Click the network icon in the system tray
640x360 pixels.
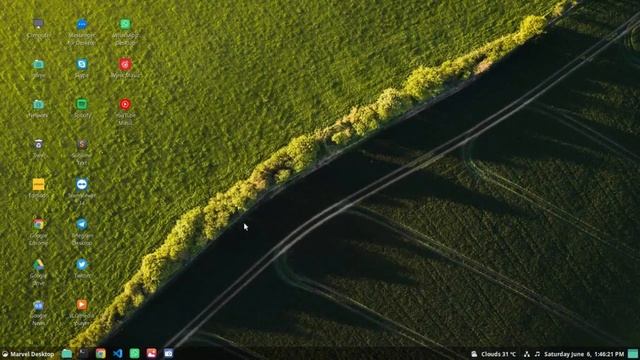click(527, 354)
